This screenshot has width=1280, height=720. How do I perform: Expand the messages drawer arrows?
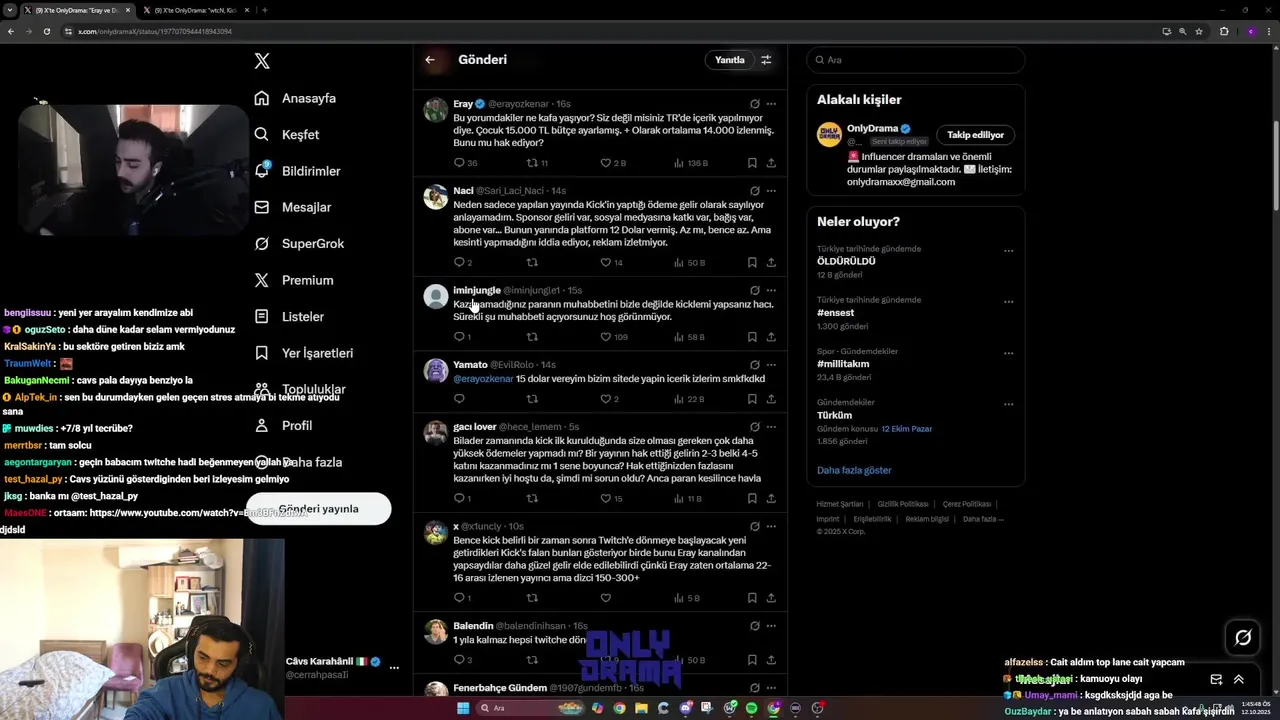click(x=1239, y=679)
